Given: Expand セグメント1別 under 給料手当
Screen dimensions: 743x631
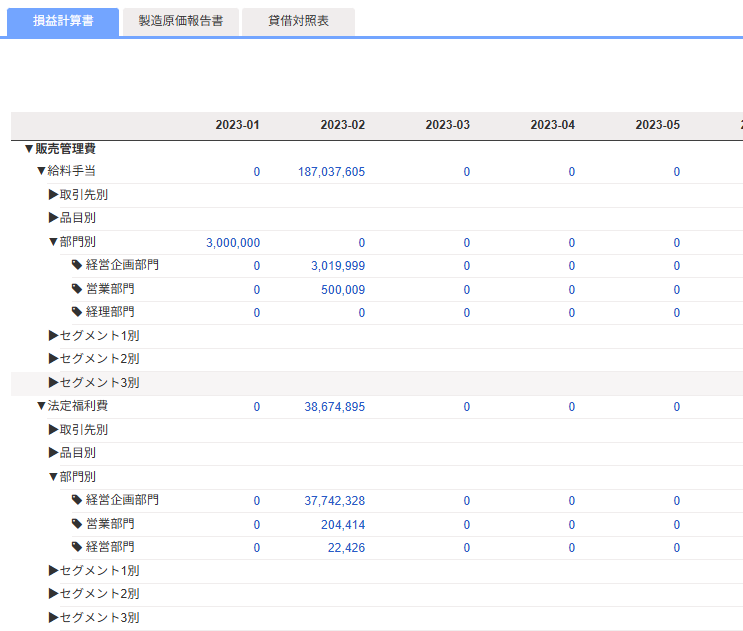Looking at the screenshot, I should [54, 335].
